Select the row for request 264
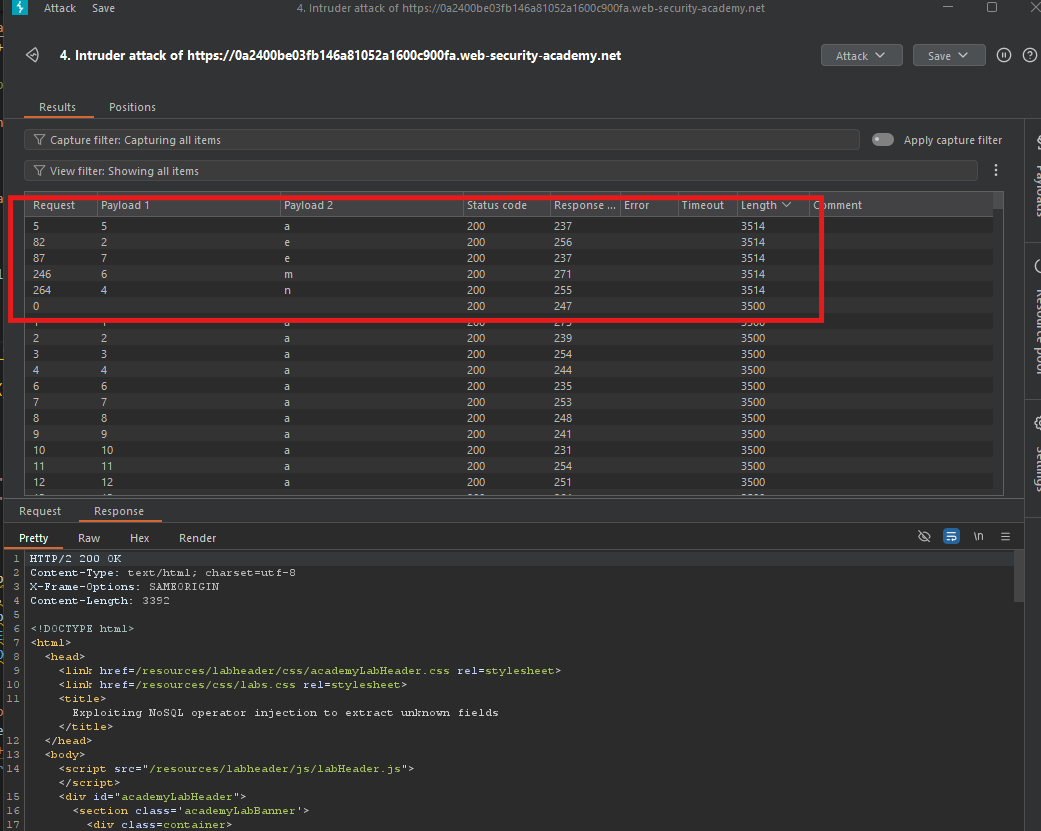The width and height of the screenshot is (1041, 831). tap(509, 290)
